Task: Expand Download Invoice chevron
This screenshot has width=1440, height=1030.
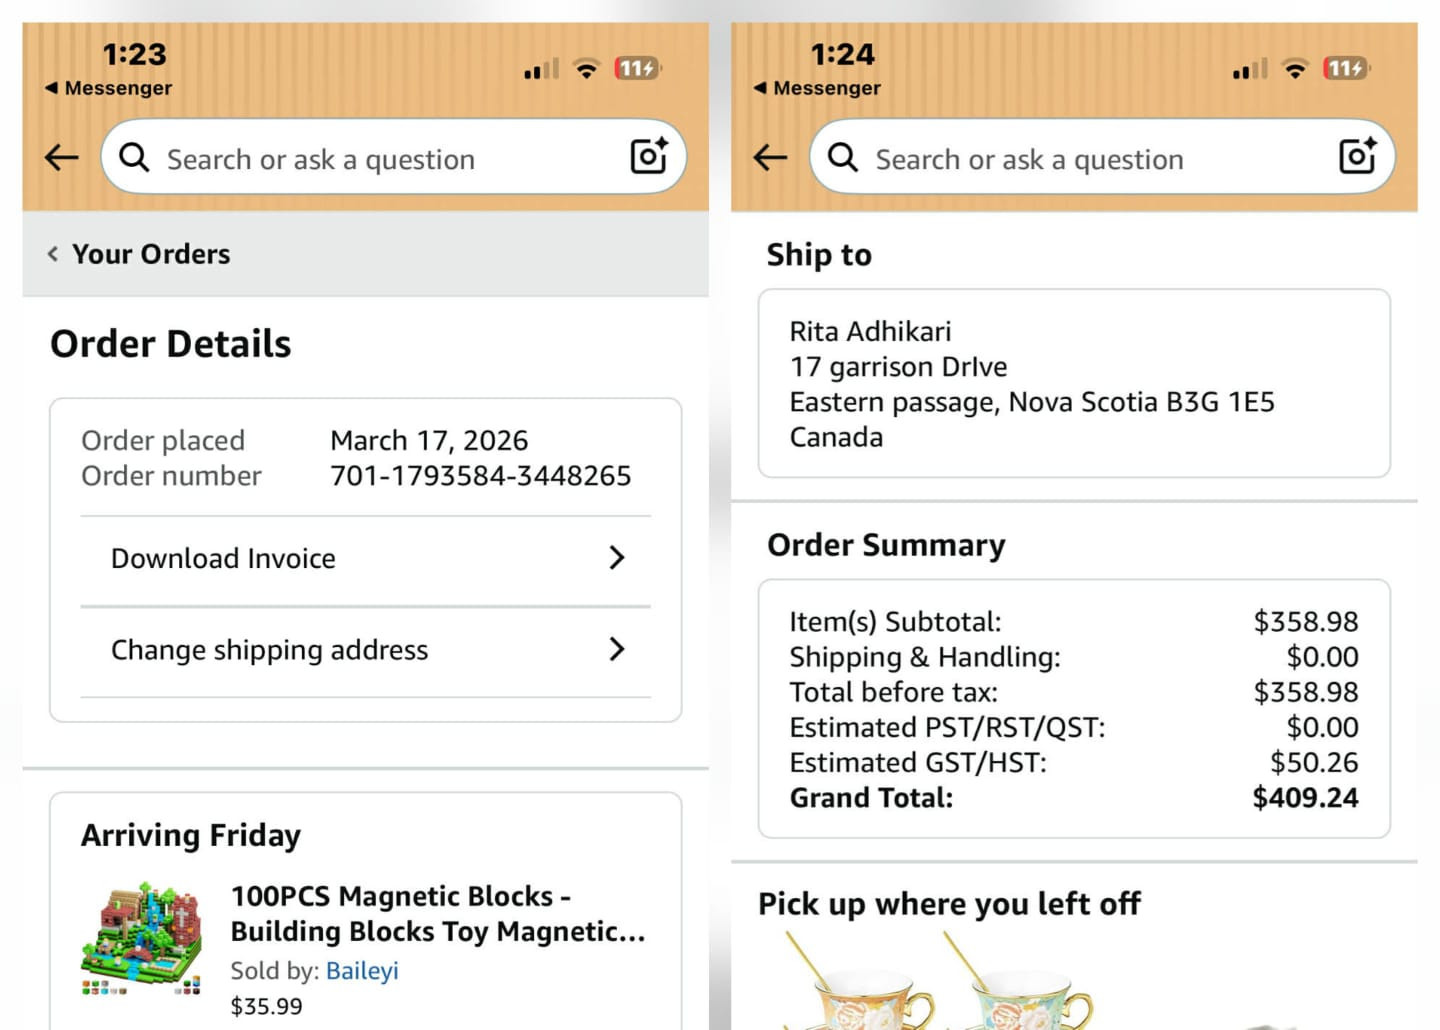Action: click(617, 558)
